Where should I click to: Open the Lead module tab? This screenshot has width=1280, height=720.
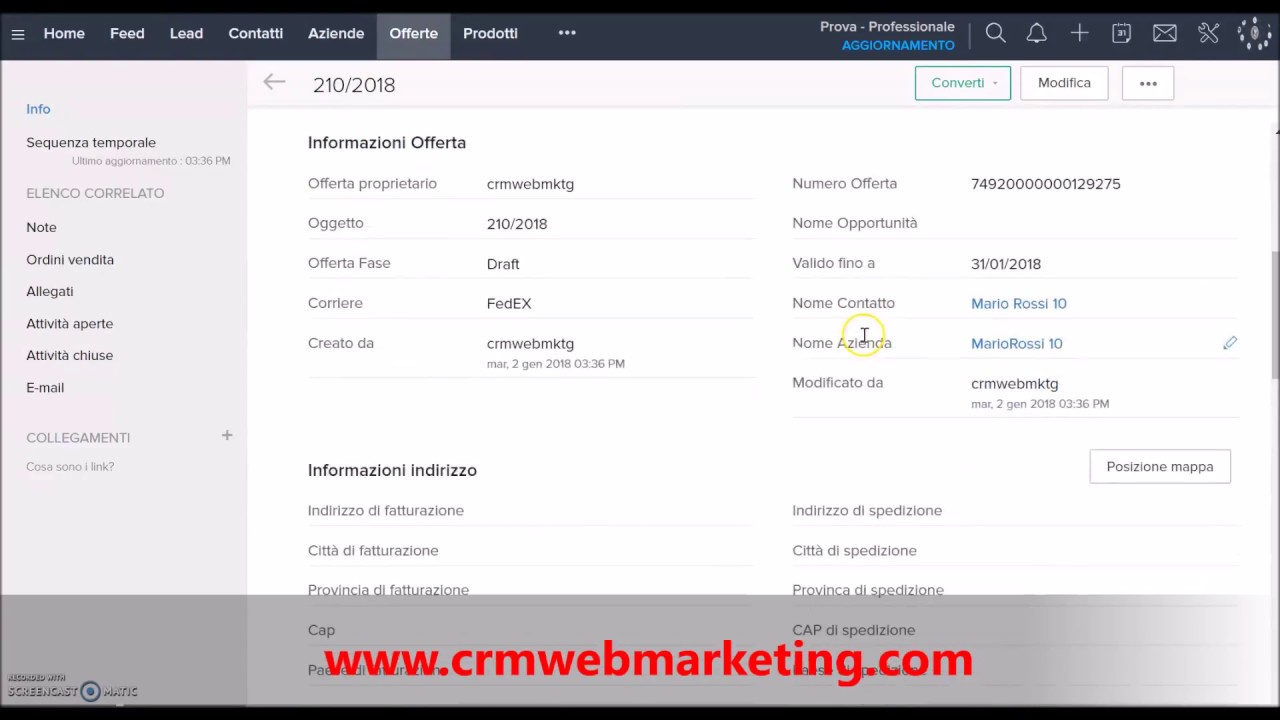pyautogui.click(x=186, y=33)
